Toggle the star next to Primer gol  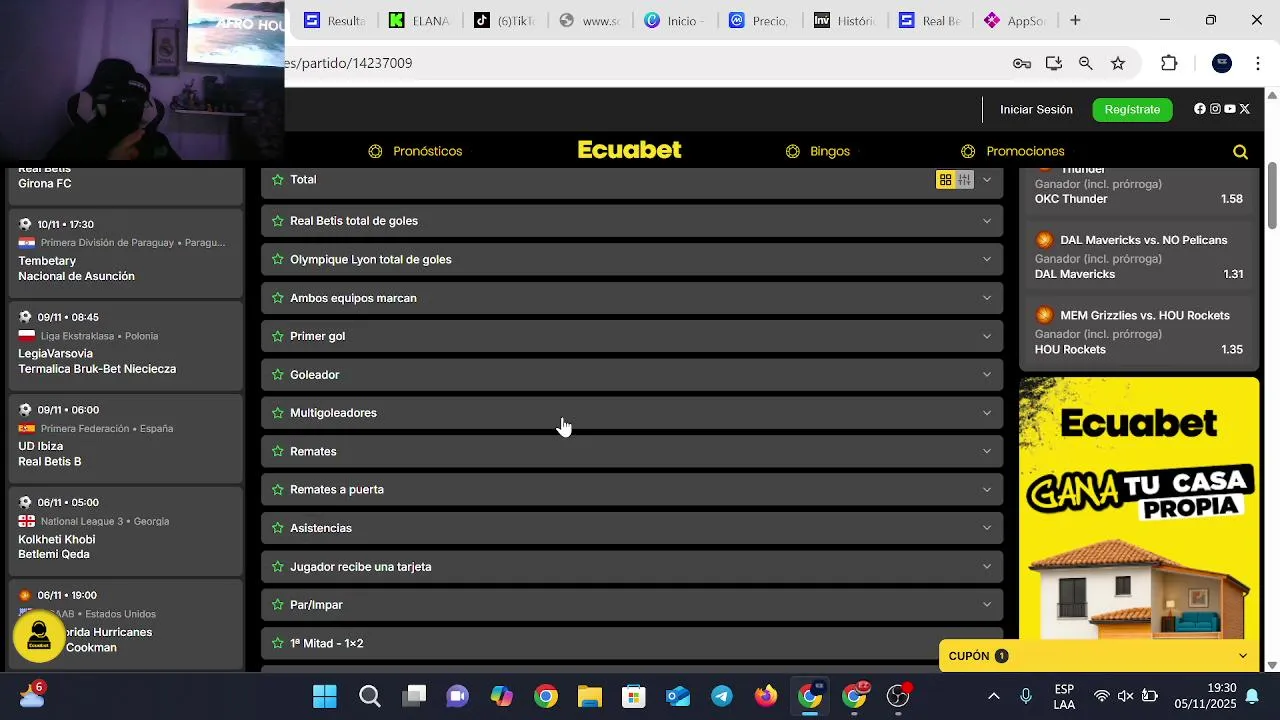[x=278, y=336]
